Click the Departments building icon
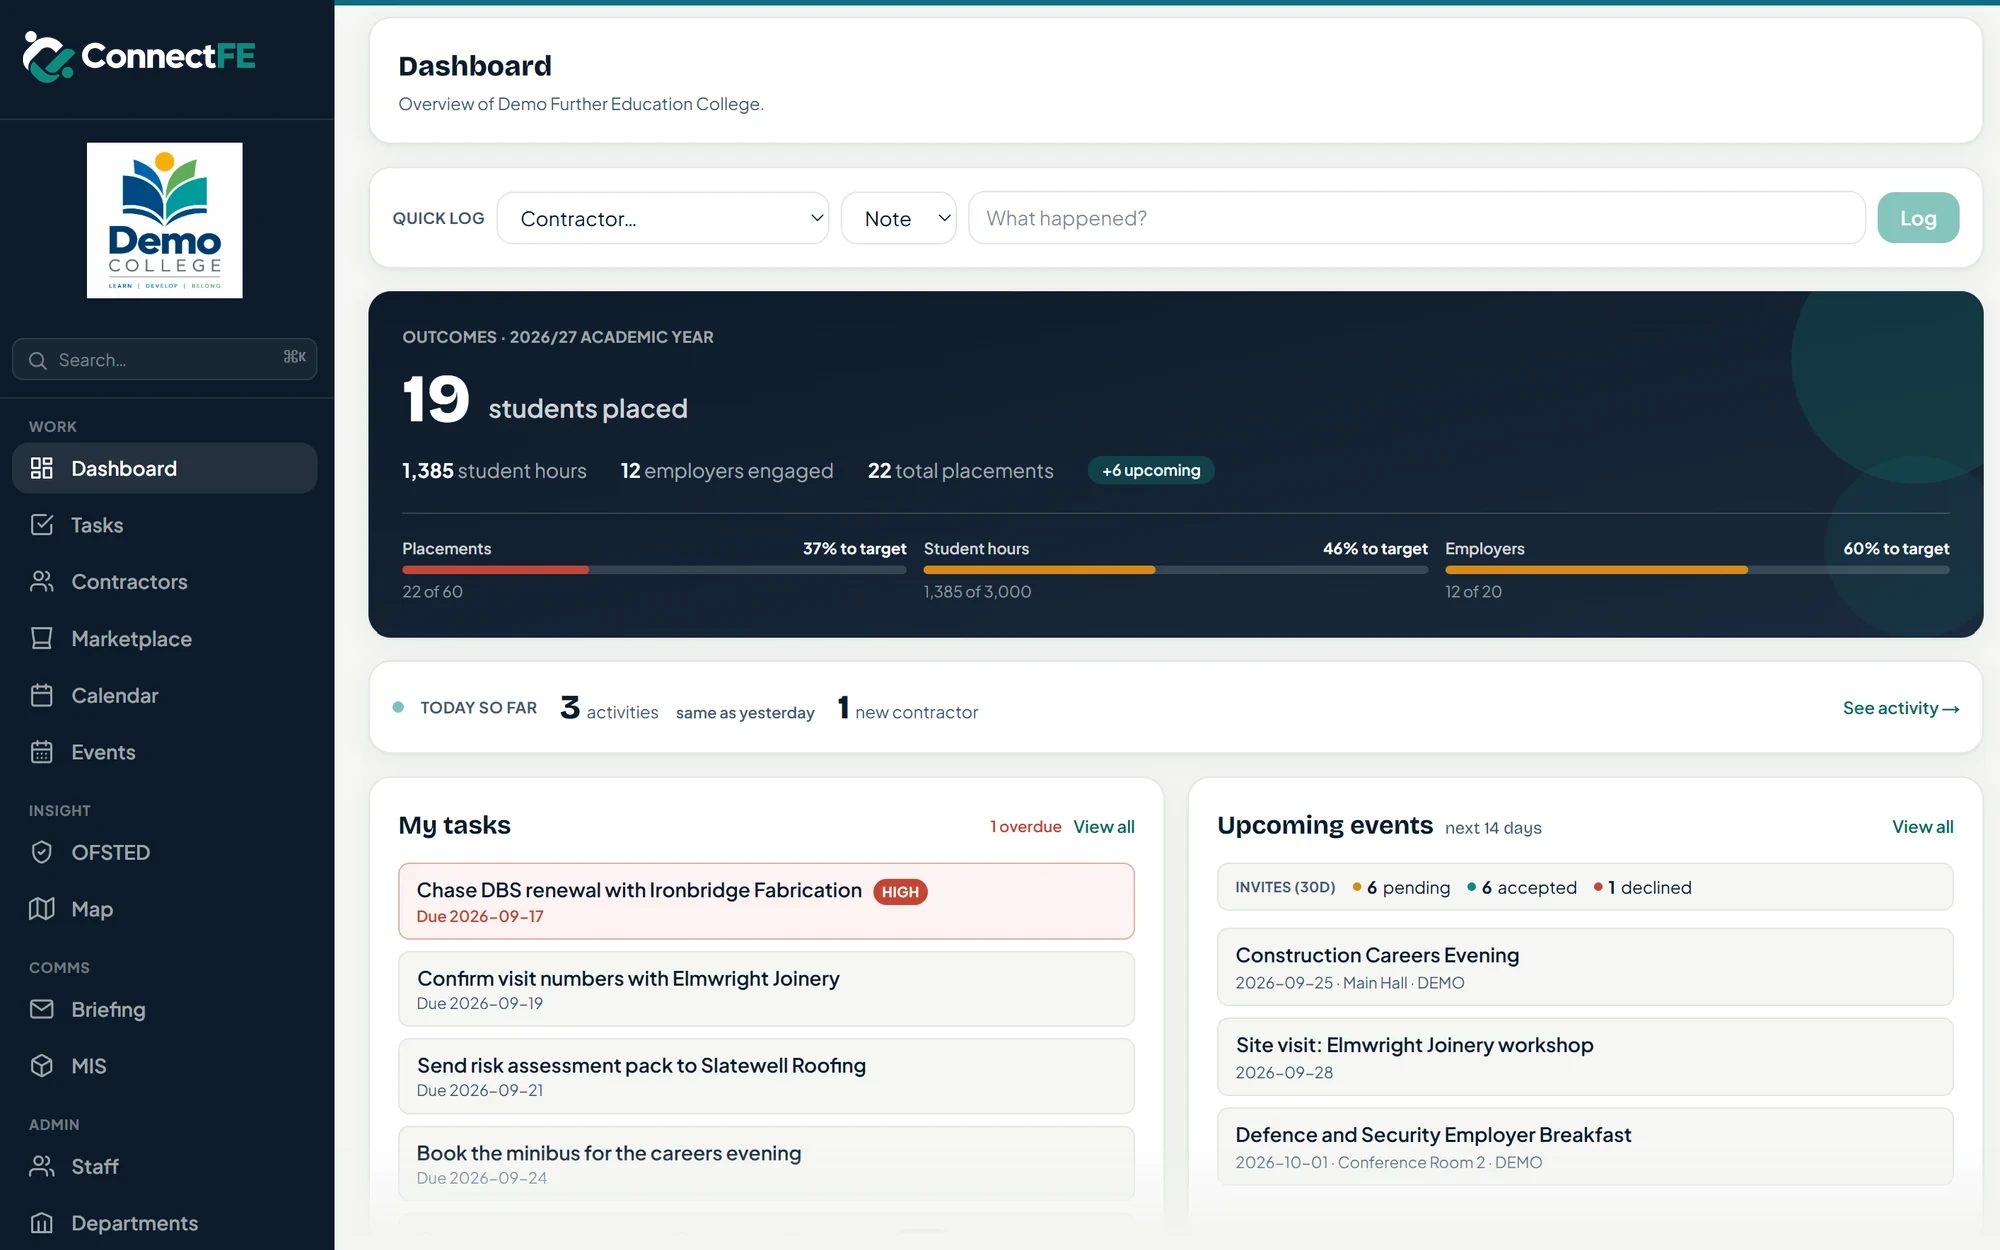This screenshot has width=2000, height=1250. (x=42, y=1223)
